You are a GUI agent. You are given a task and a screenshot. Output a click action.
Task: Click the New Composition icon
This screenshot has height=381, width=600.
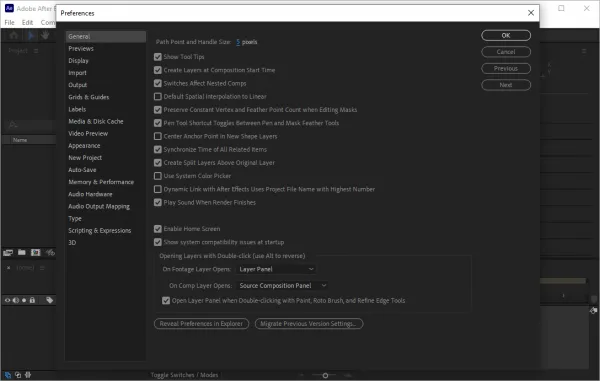point(36,252)
